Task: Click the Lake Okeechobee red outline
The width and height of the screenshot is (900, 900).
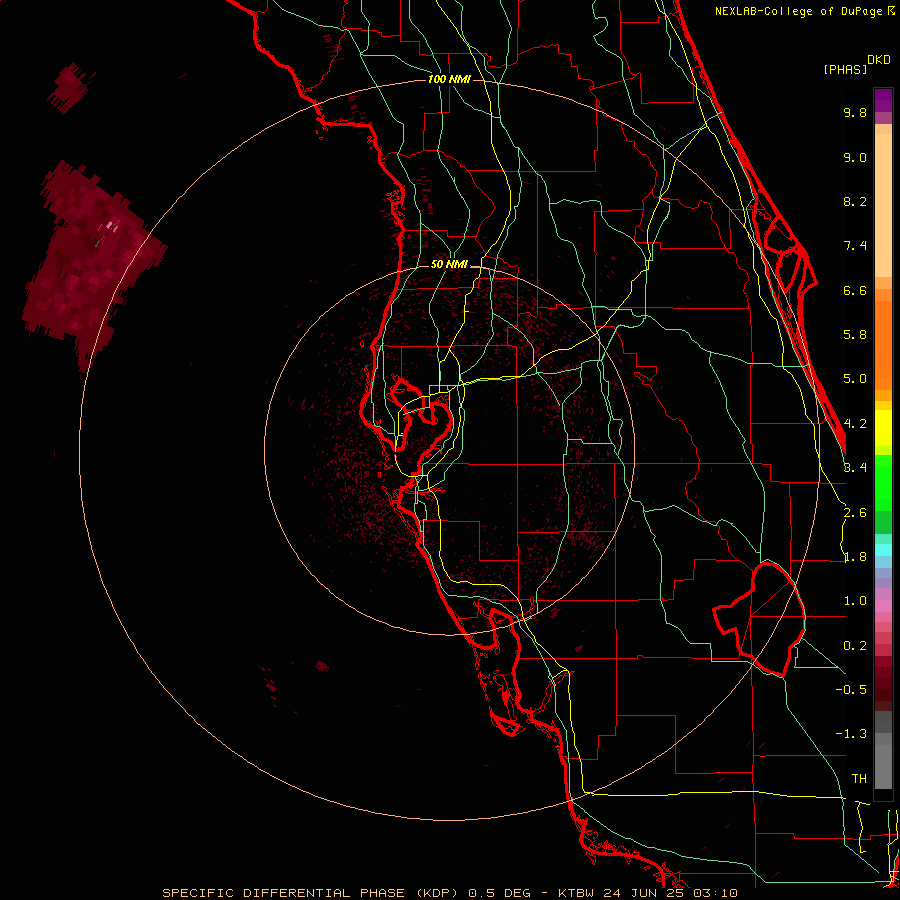Action: pyautogui.click(x=759, y=619)
